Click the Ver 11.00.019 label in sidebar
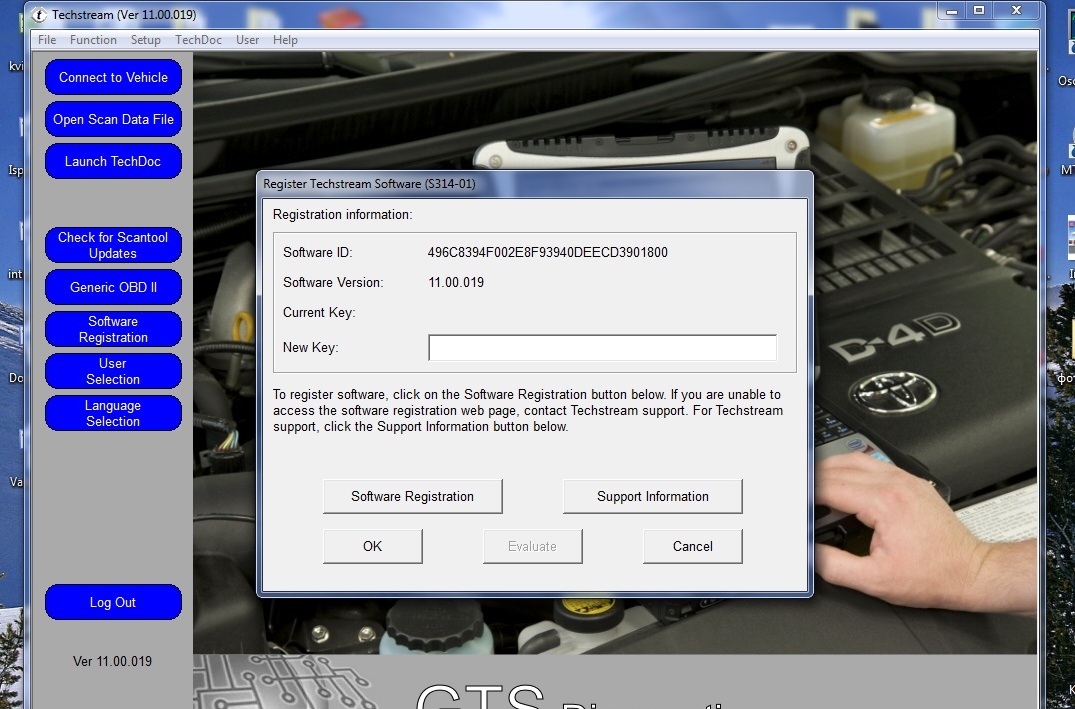The height and width of the screenshot is (709, 1075). 112,662
